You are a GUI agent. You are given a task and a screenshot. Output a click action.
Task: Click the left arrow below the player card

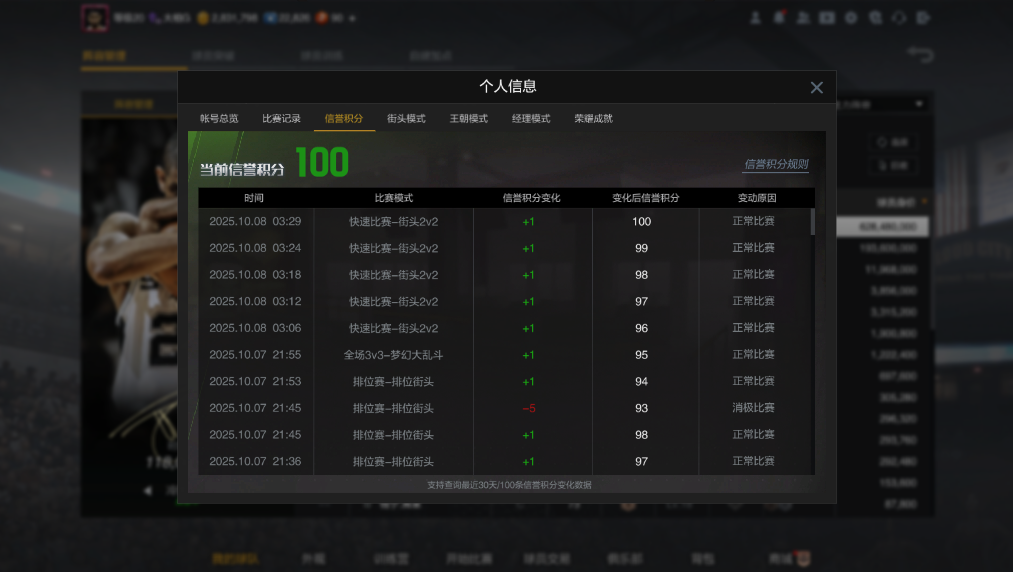(148, 490)
